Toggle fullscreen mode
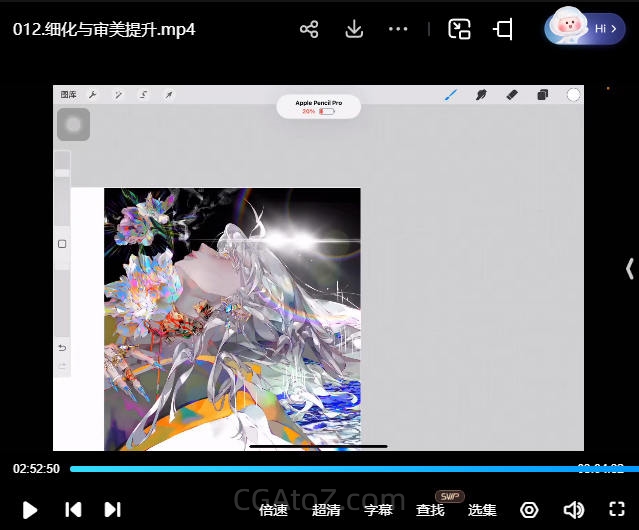This screenshot has width=639, height=530. point(616,509)
